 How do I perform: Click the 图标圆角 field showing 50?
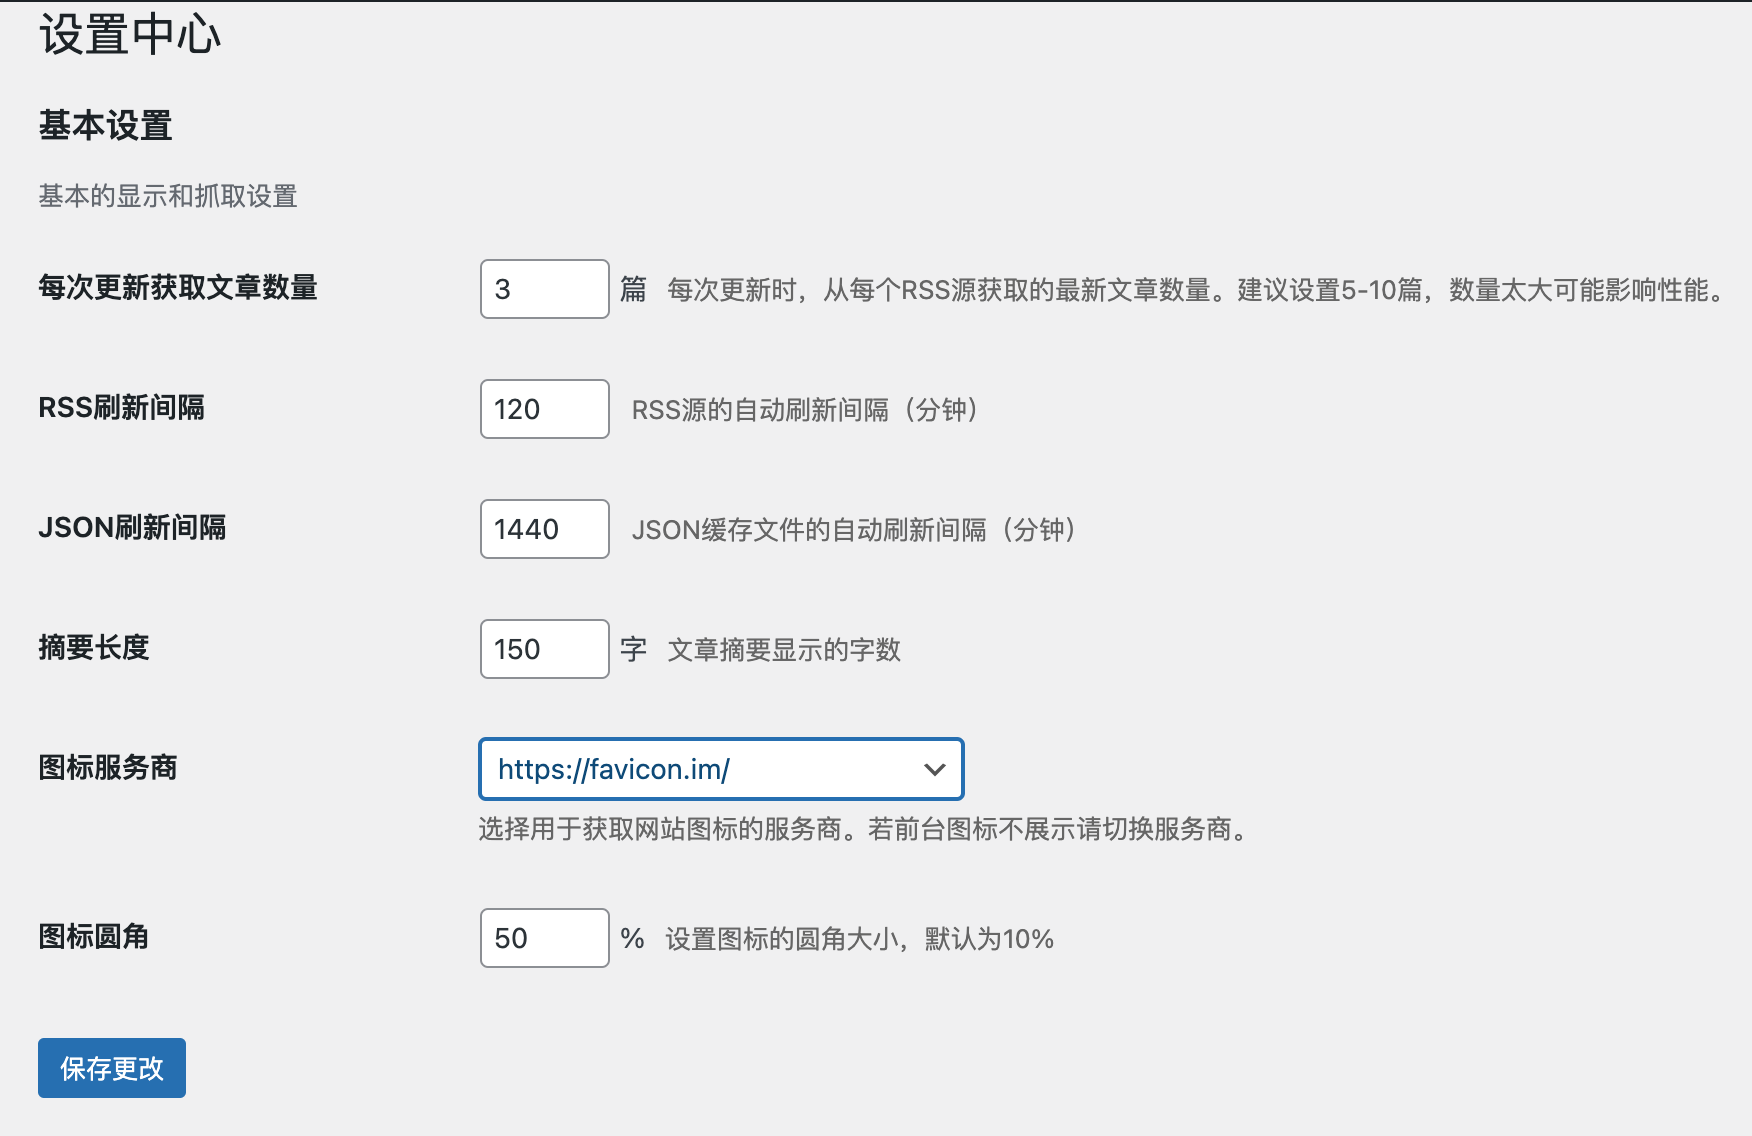(544, 938)
